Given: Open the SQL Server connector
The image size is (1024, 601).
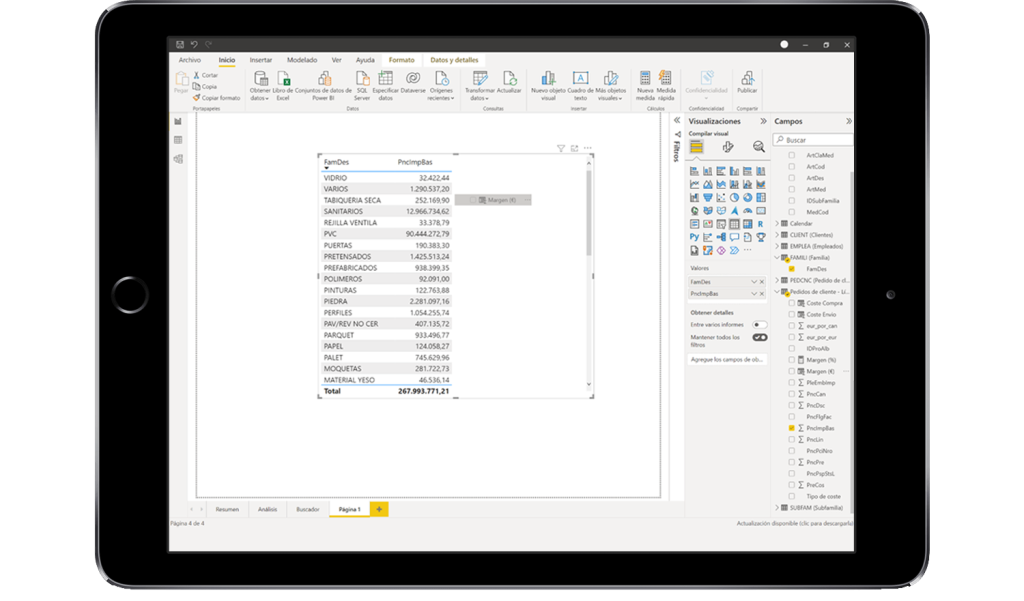Looking at the screenshot, I should pos(361,81).
